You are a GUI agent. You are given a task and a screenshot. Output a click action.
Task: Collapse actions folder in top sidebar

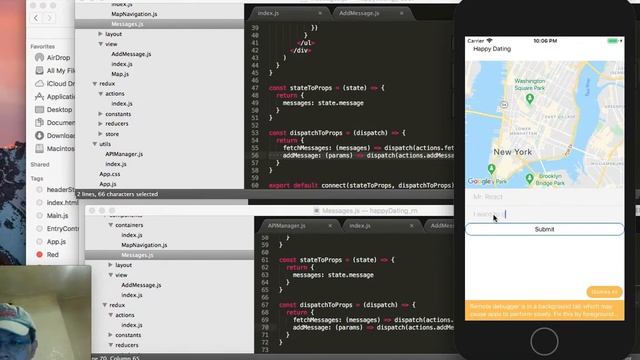tap(100, 93)
